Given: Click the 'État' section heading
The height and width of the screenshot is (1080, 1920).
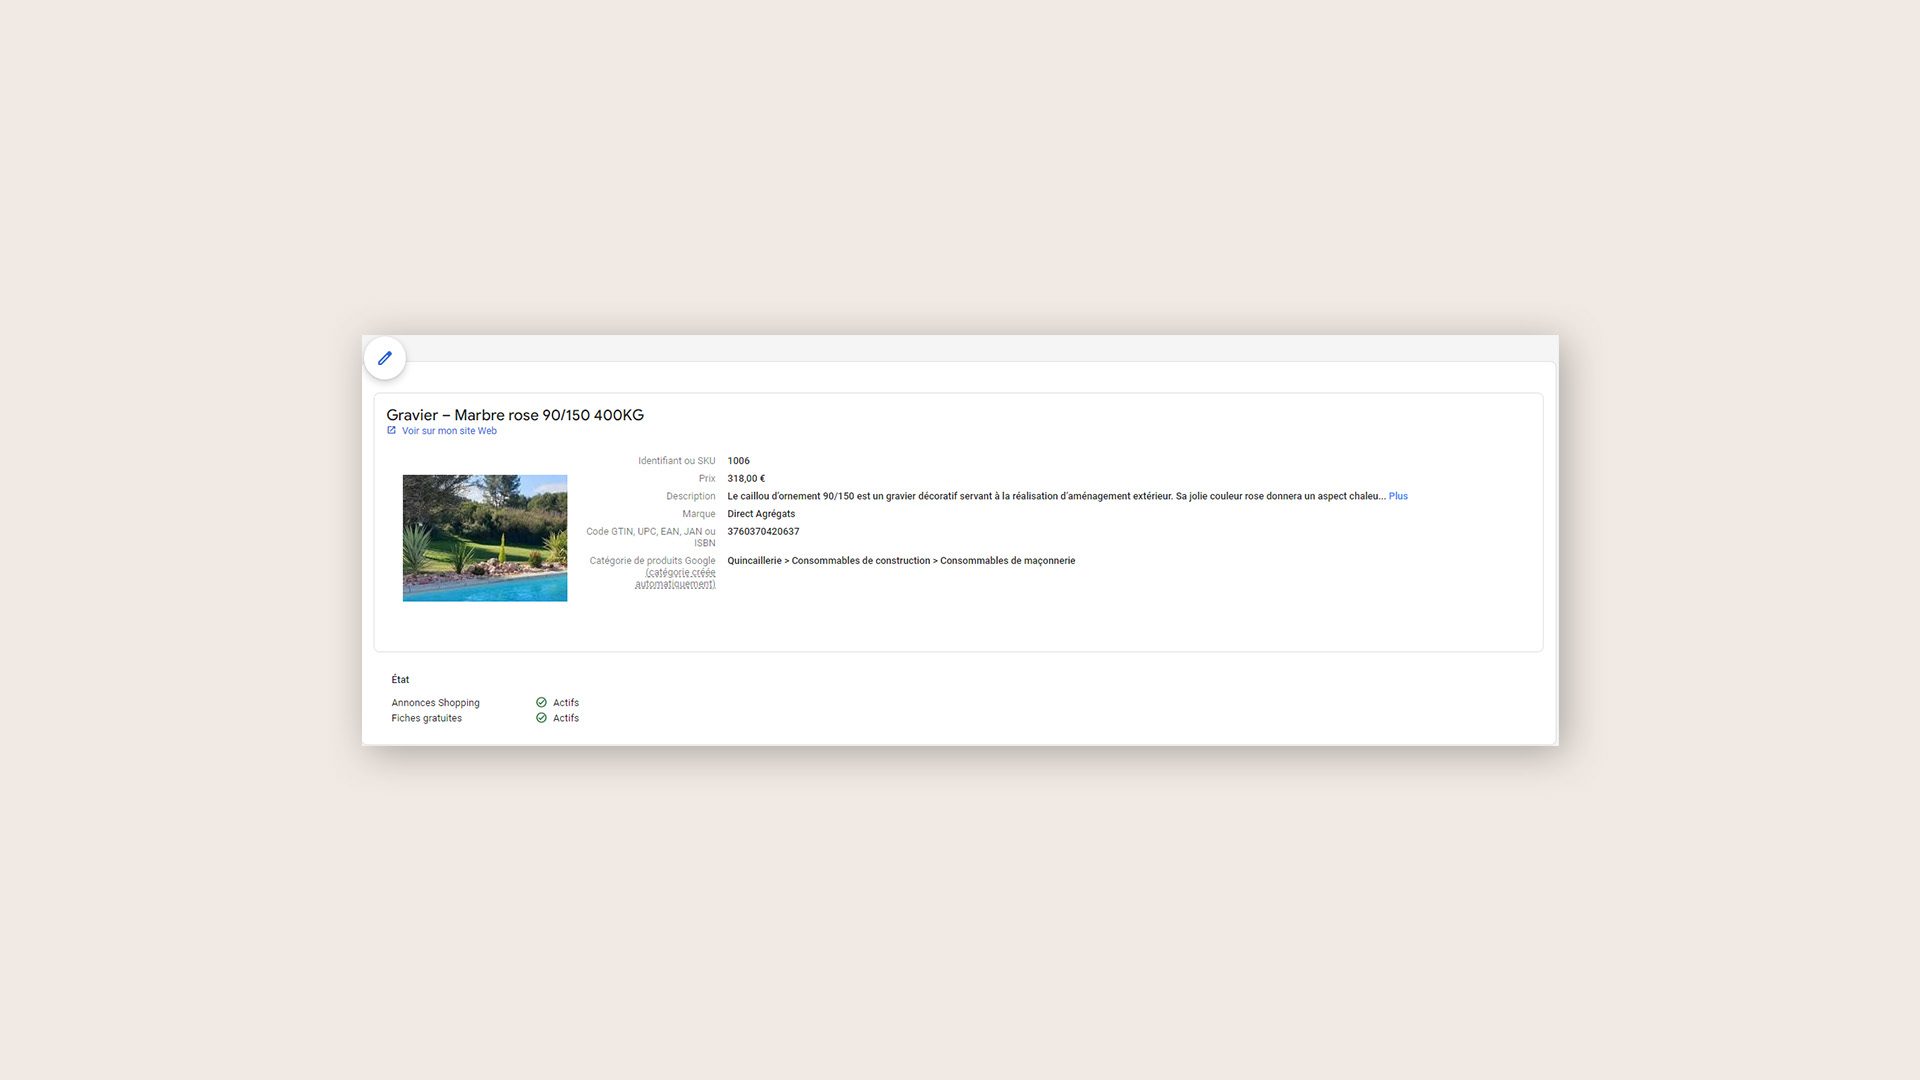Looking at the screenshot, I should (400, 680).
